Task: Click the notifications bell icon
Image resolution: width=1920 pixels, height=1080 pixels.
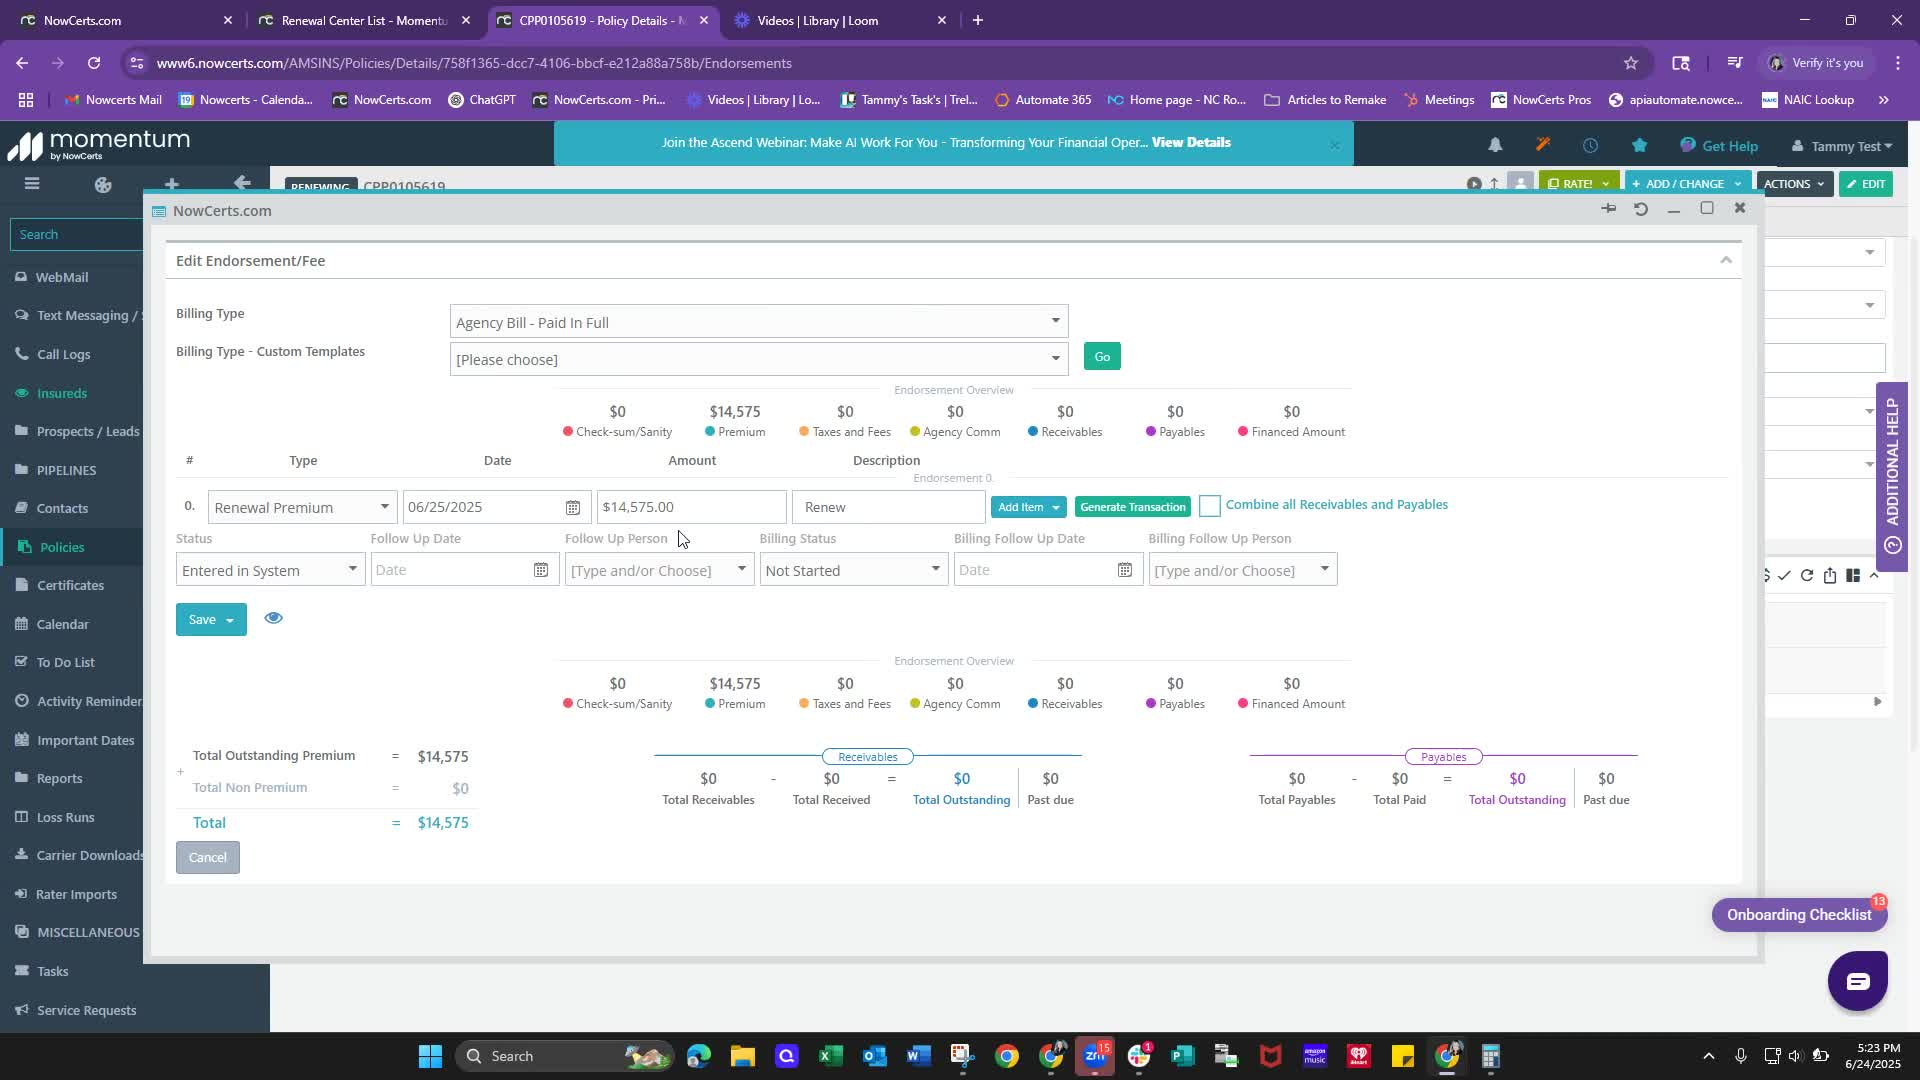Action: (1495, 145)
